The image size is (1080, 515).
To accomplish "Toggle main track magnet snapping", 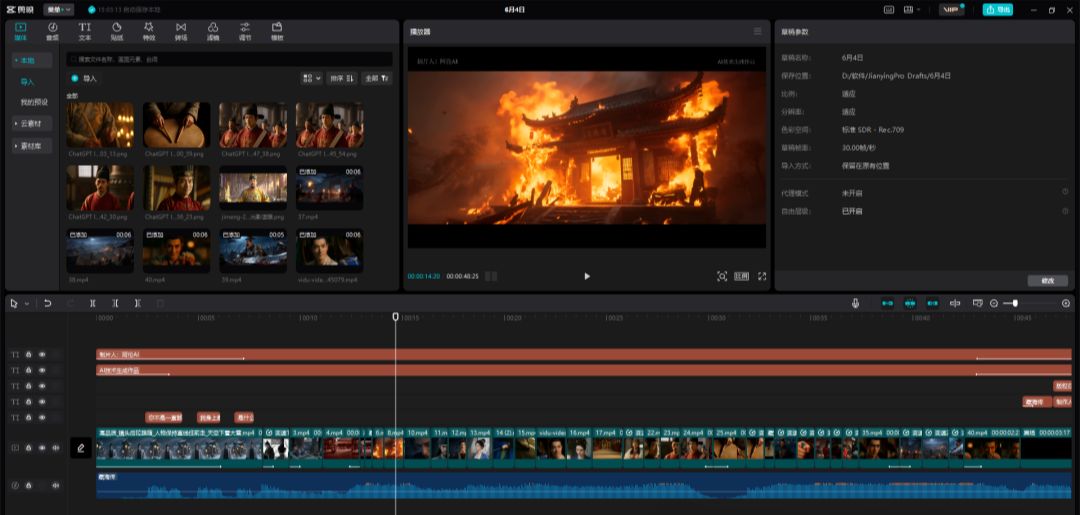I will [887, 303].
